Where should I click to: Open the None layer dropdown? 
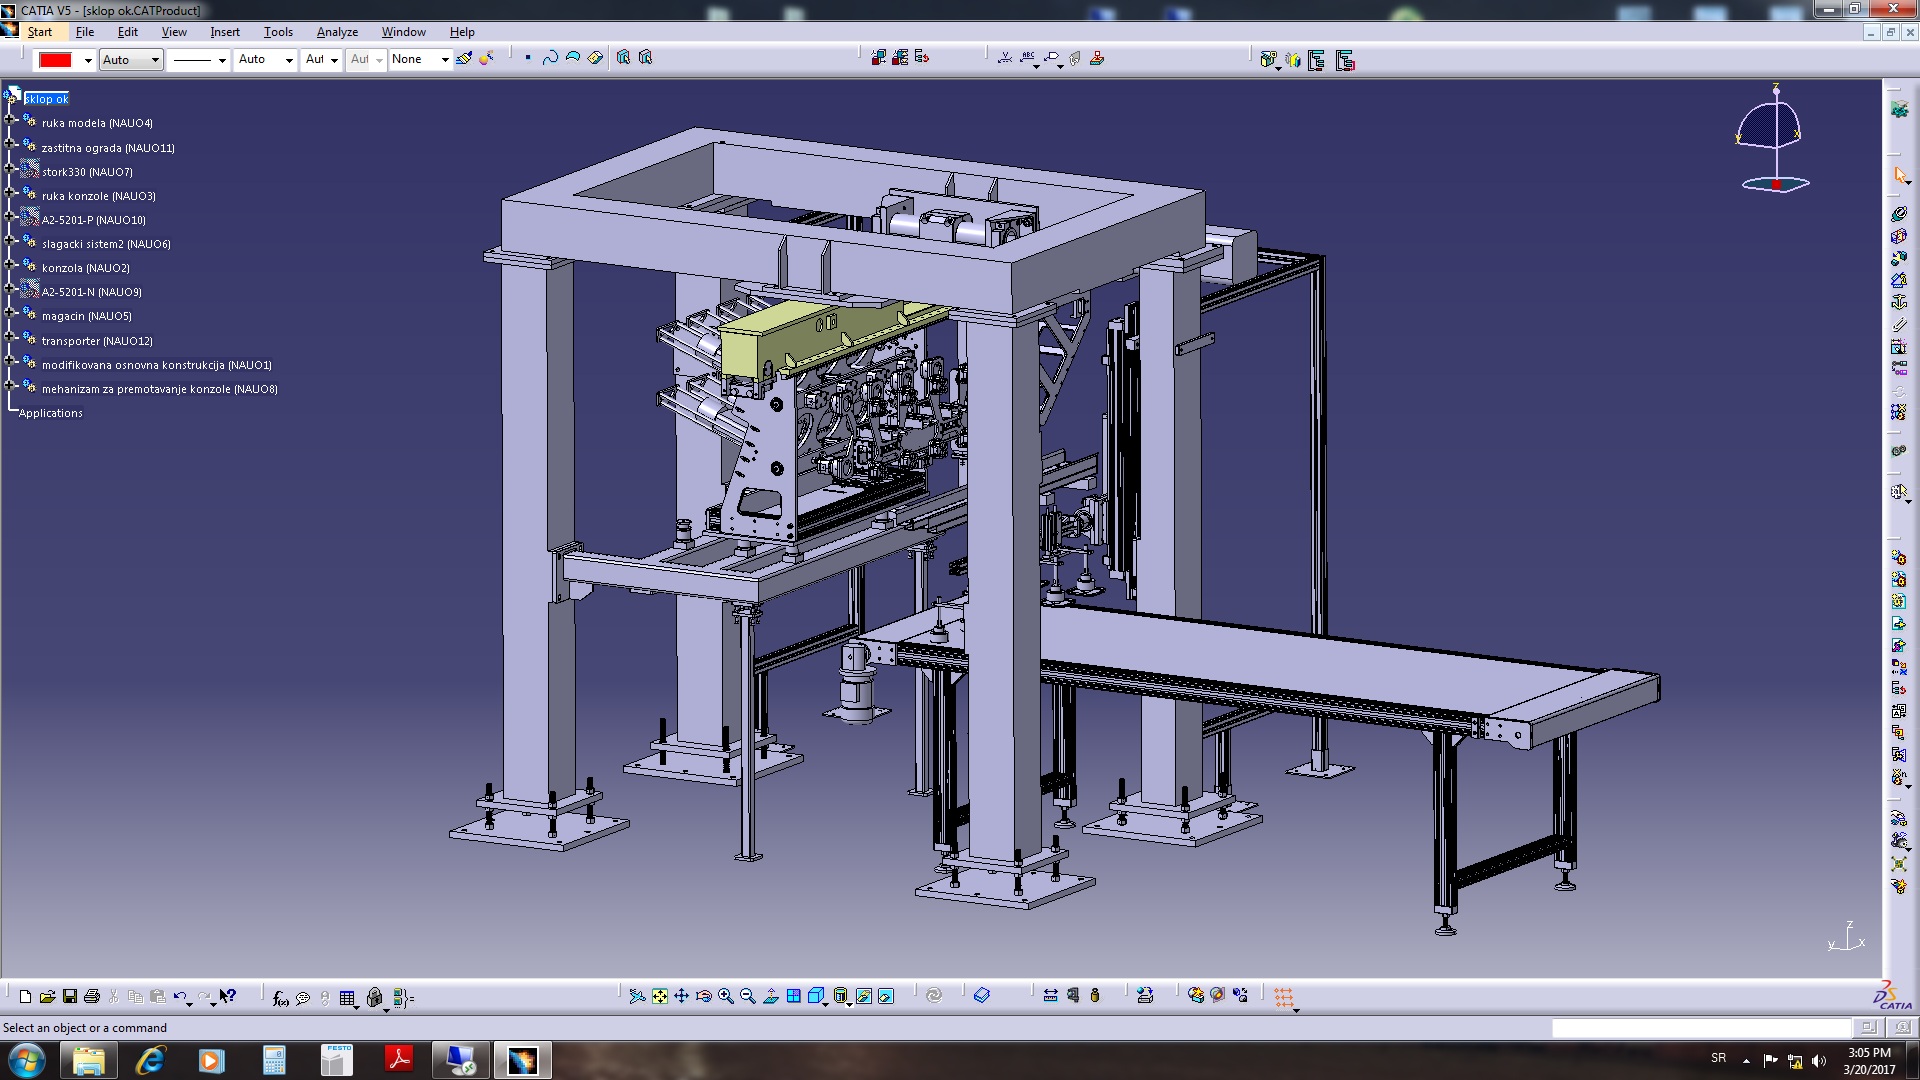tap(444, 60)
